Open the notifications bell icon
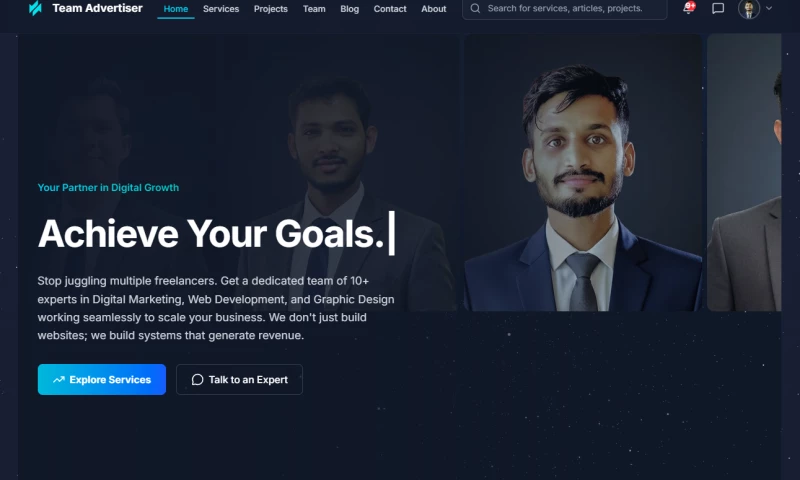Image resolution: width=800 pixels, height=480 pixels. [688, 8]
